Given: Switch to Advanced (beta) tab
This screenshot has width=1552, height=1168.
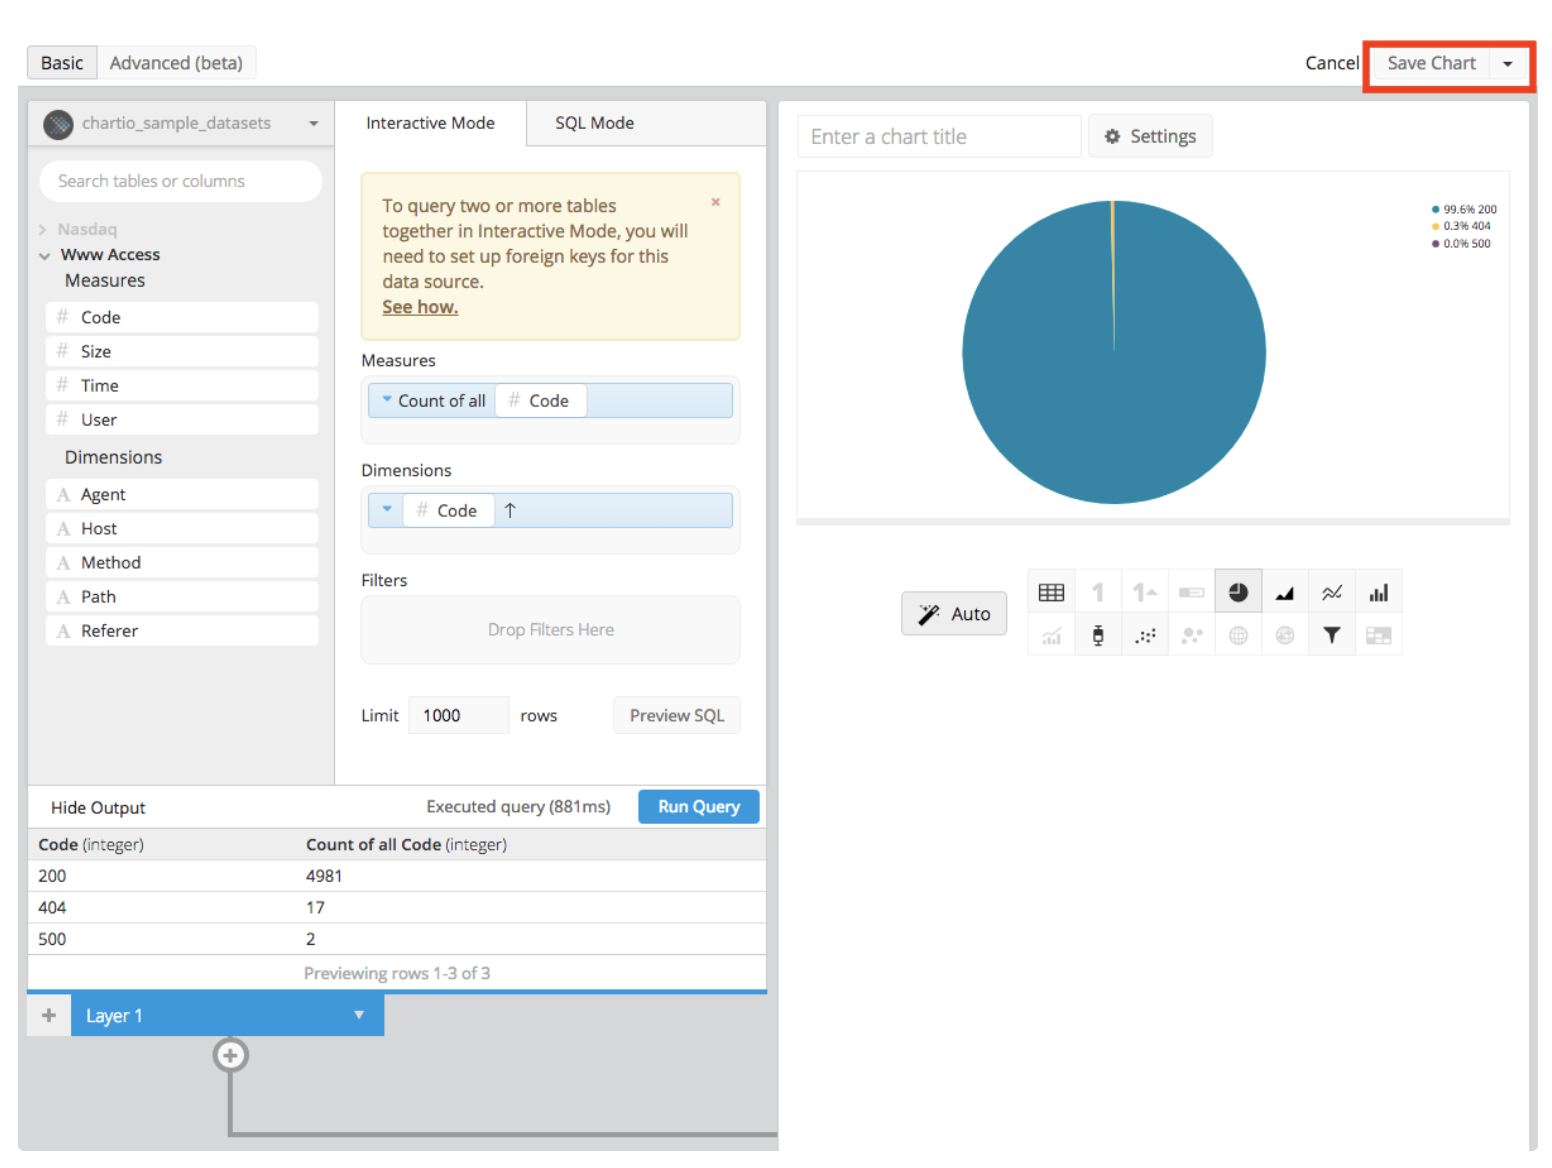Looking at the screenshot, I should coord(176,63).
